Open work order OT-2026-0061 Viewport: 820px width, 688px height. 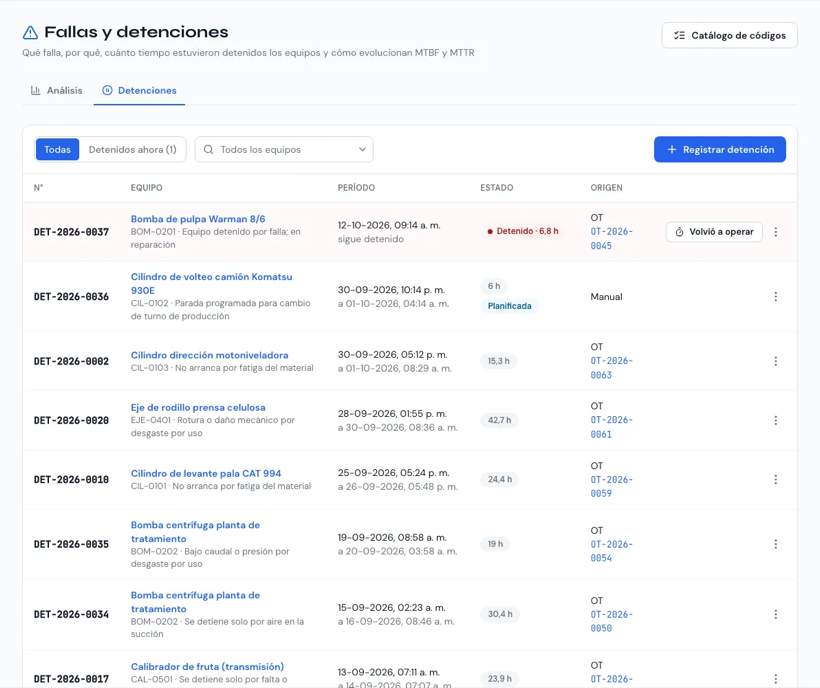(x=611, y=427)
